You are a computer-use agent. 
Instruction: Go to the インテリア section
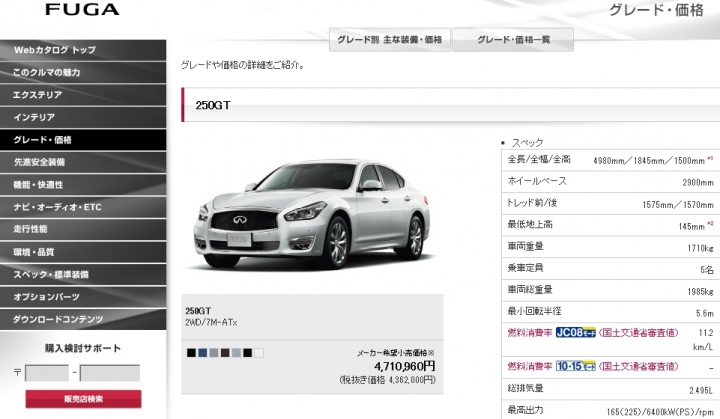click(83, 118)
